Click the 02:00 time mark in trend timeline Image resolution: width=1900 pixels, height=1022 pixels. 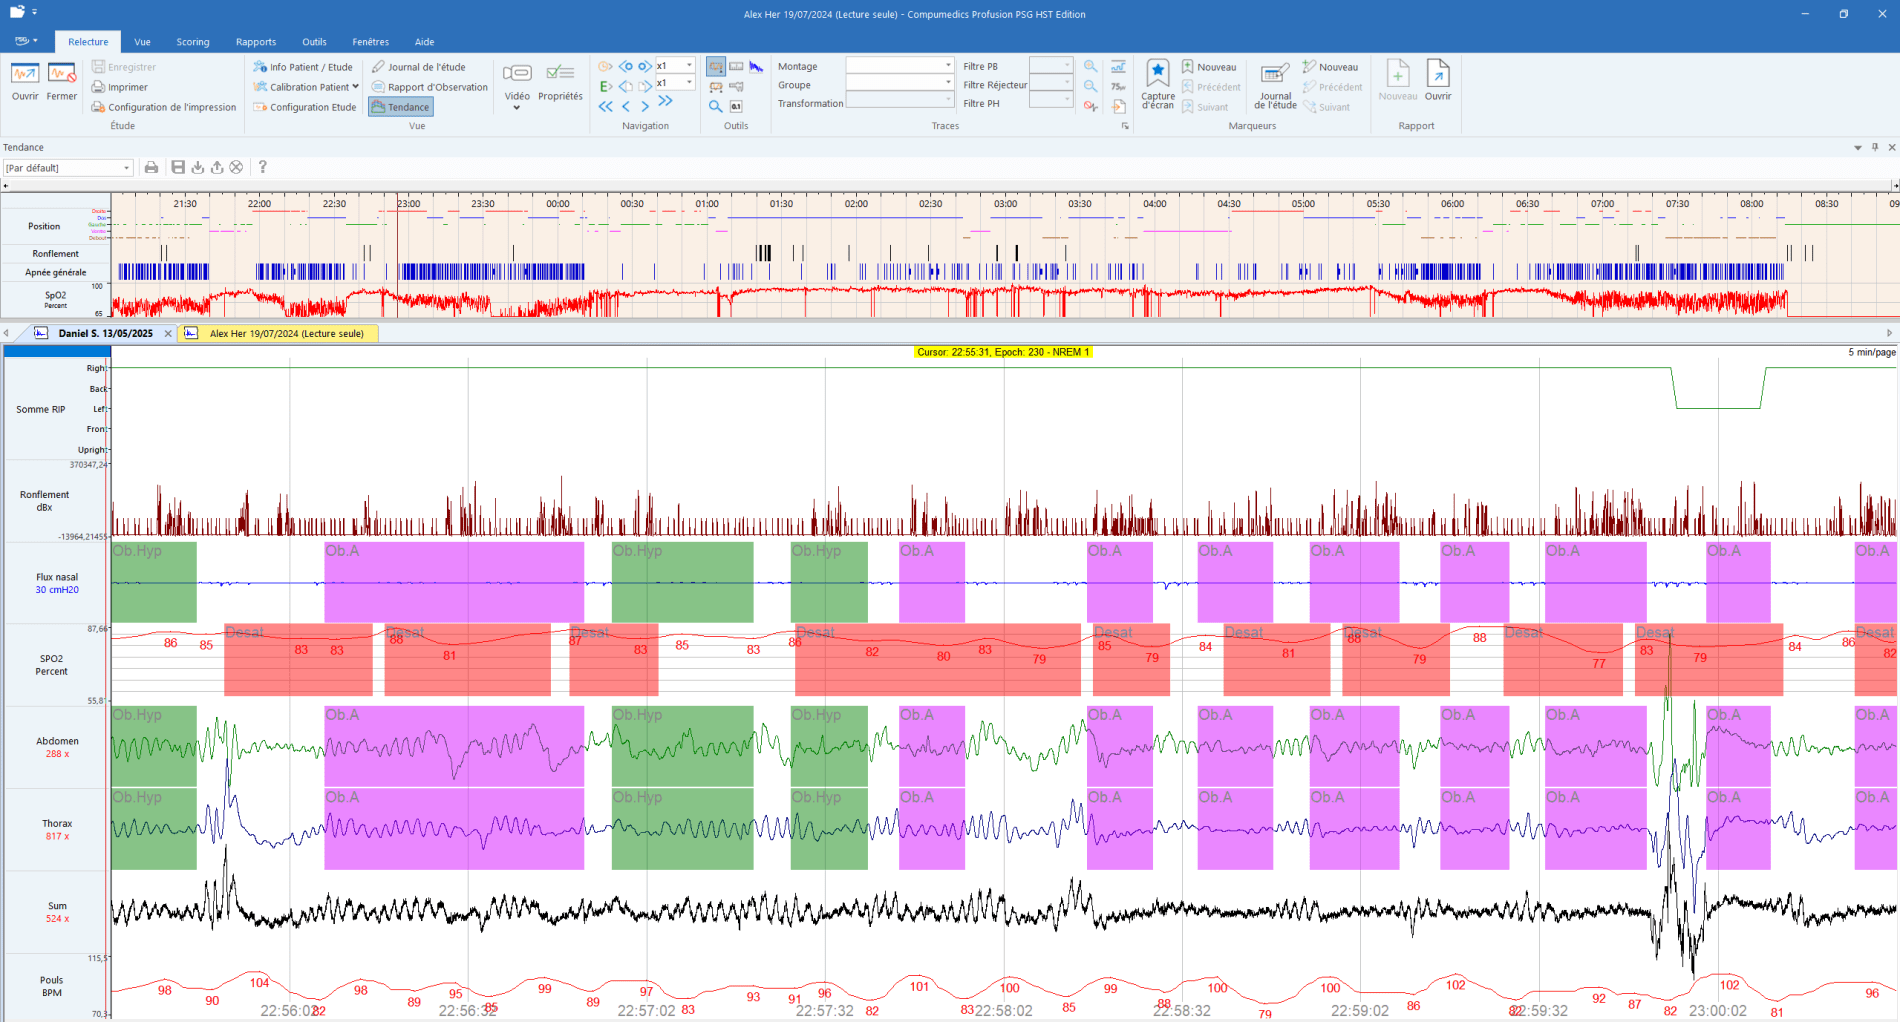tap(856, 203)
